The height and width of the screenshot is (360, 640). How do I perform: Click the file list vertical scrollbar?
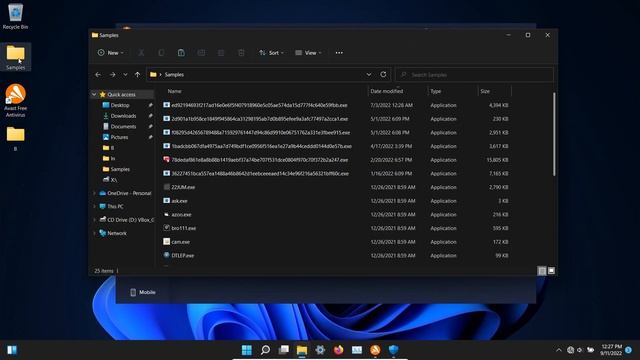tap(554, 135)
